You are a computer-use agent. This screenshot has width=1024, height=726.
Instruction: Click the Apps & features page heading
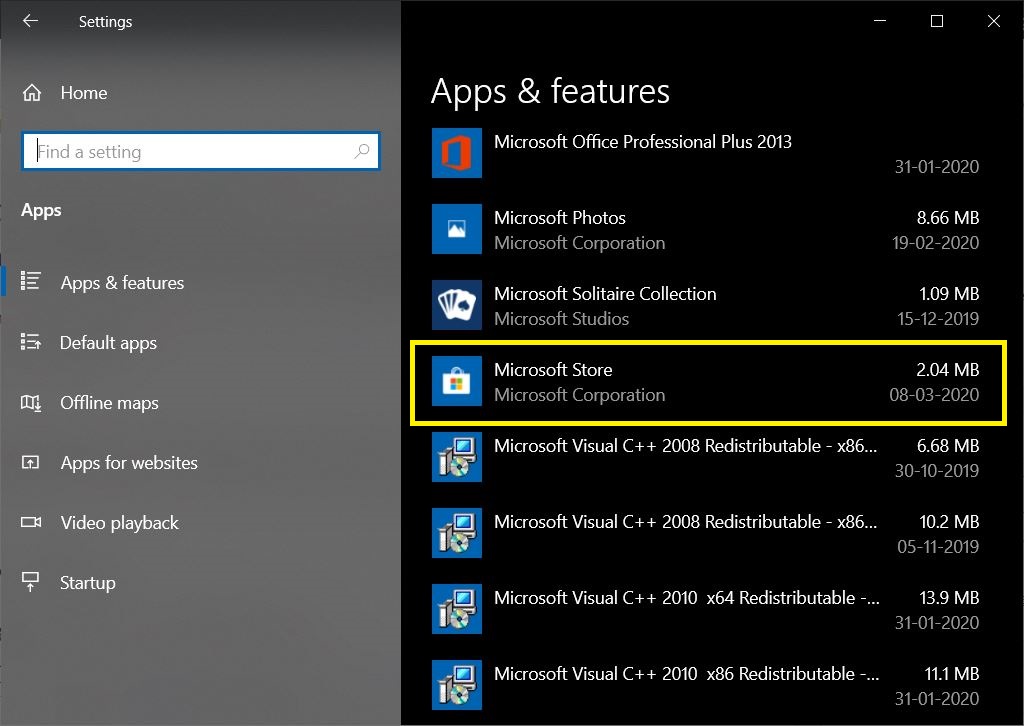[550, 91]
